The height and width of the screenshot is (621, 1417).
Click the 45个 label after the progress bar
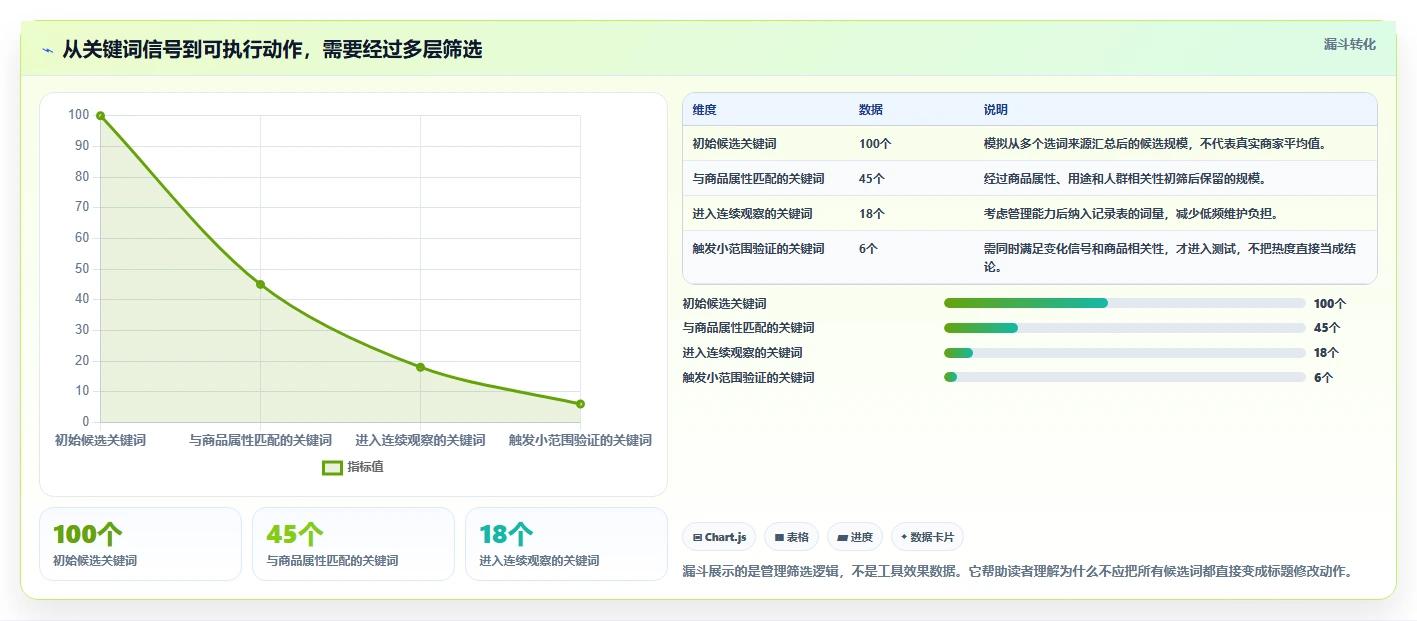[1326, 328]
